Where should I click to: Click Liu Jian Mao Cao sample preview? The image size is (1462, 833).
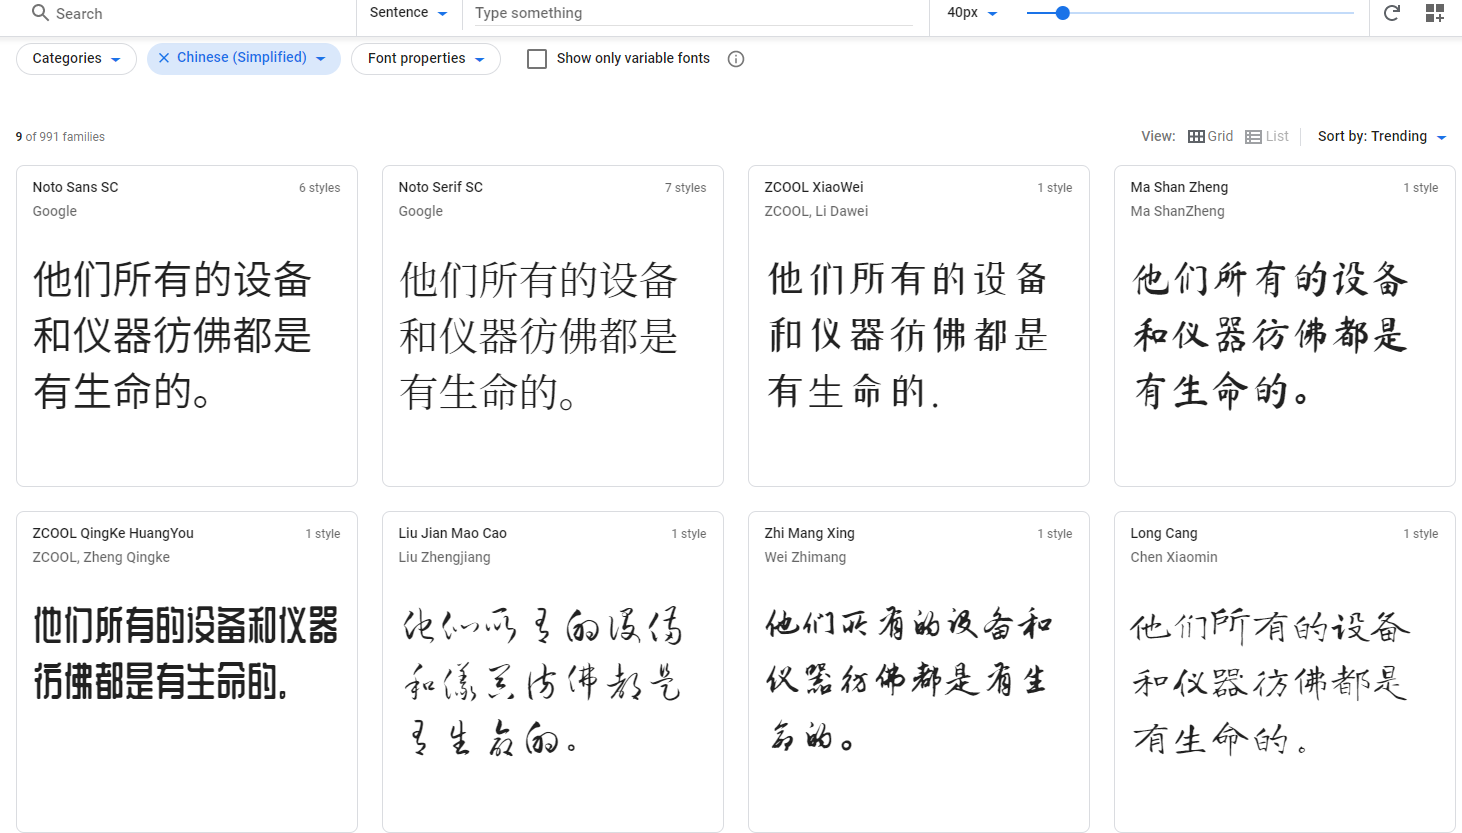point(543,682)
